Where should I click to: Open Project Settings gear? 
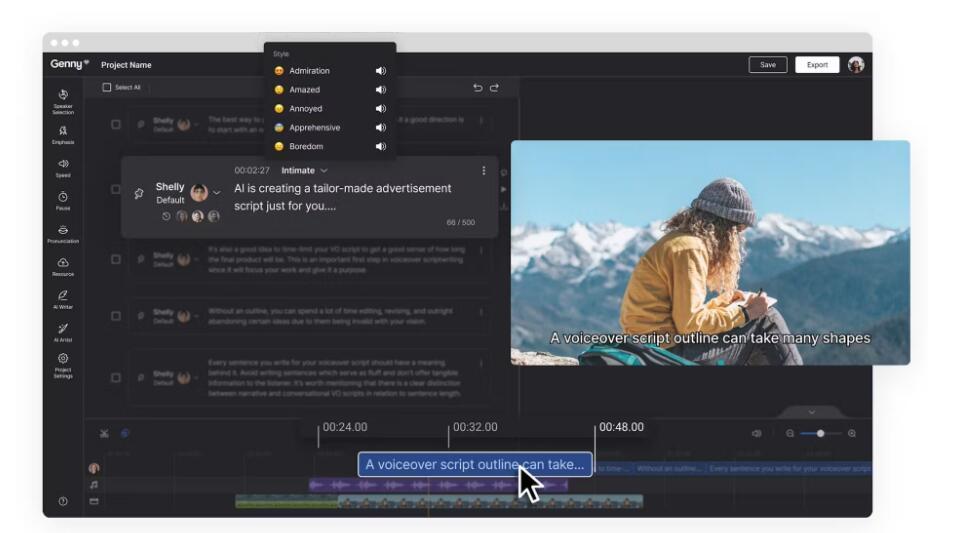[x=63, y=365]
